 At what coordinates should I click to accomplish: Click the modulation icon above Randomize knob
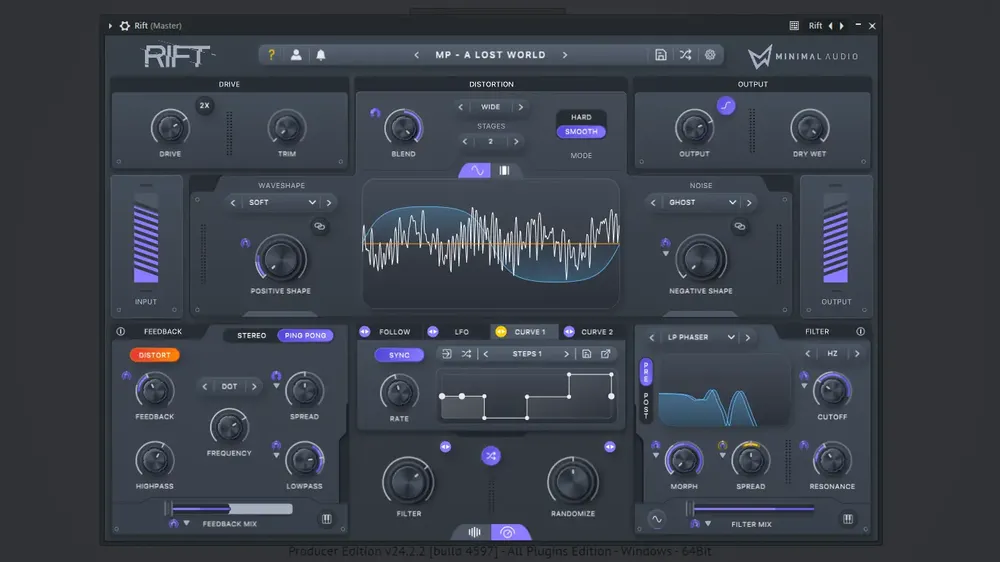[x=610, y=447]
